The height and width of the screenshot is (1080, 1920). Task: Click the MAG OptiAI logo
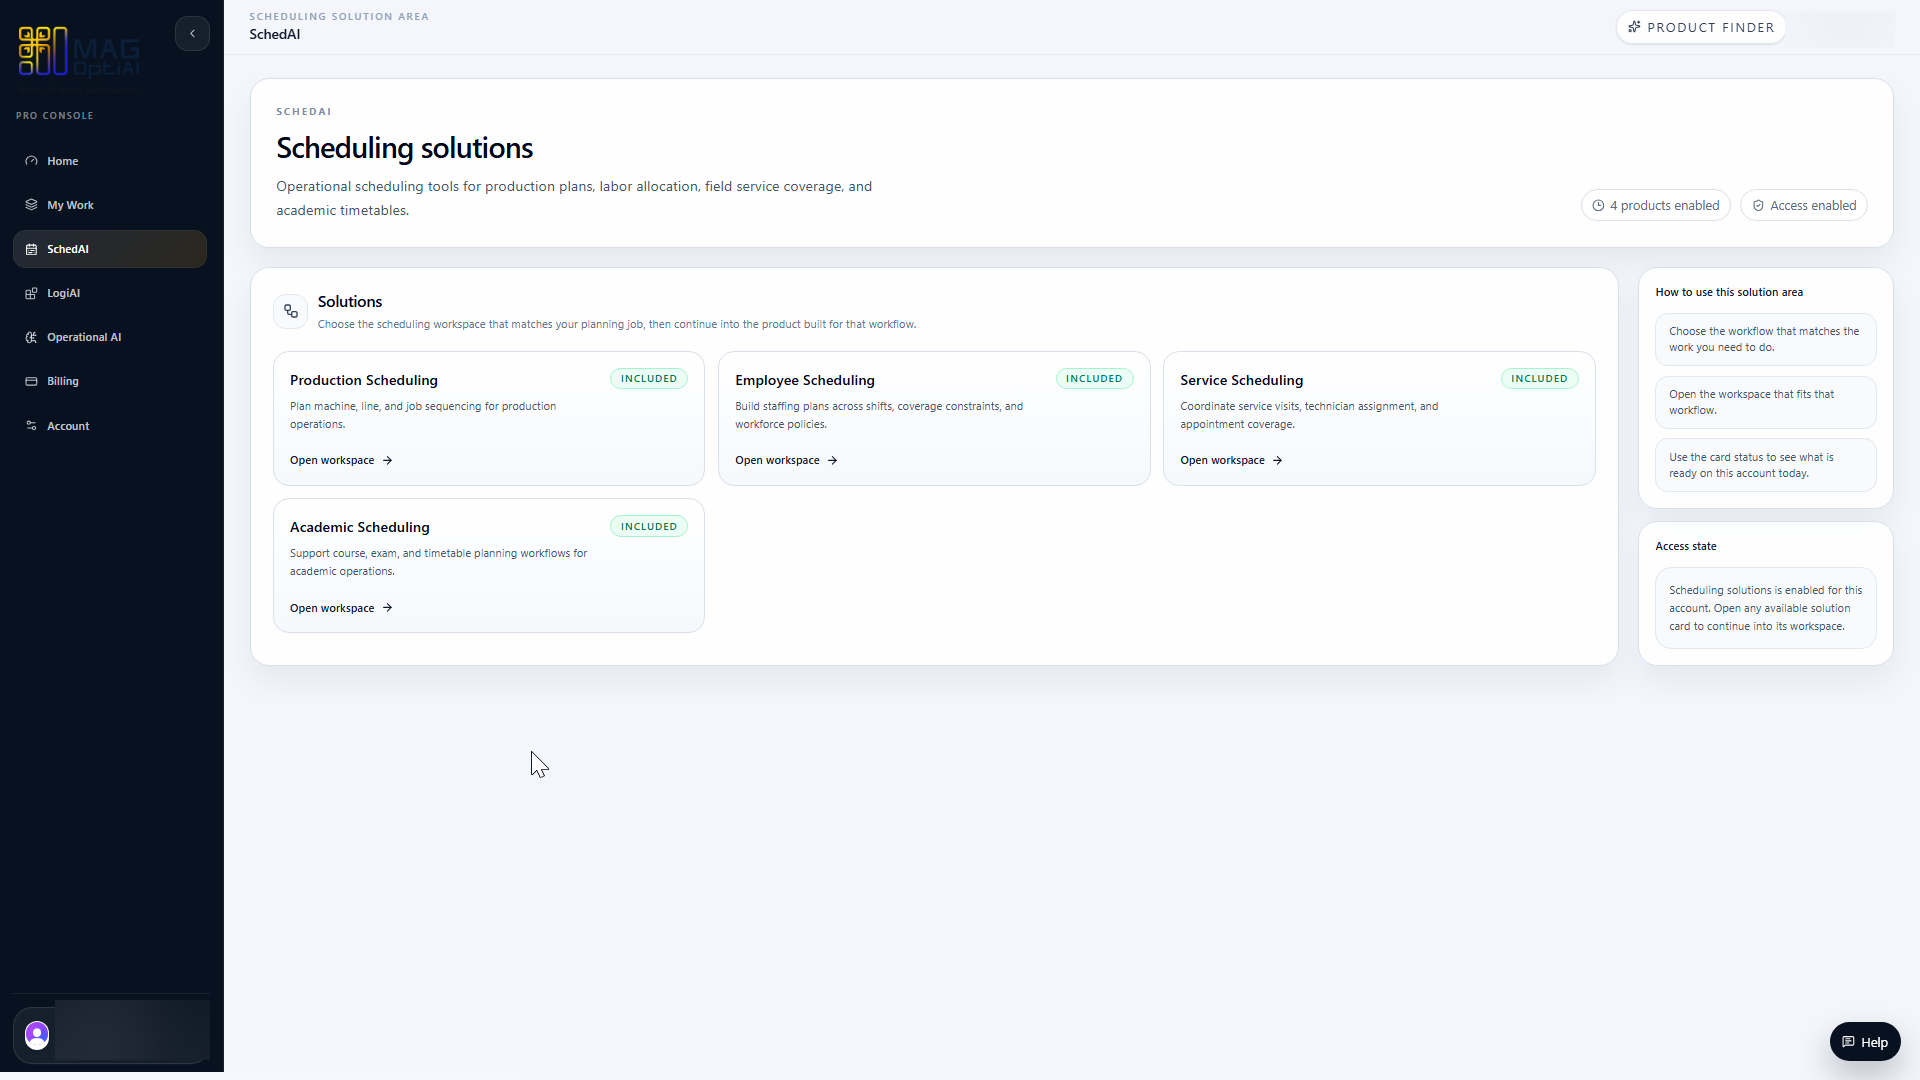coord(79,52)
